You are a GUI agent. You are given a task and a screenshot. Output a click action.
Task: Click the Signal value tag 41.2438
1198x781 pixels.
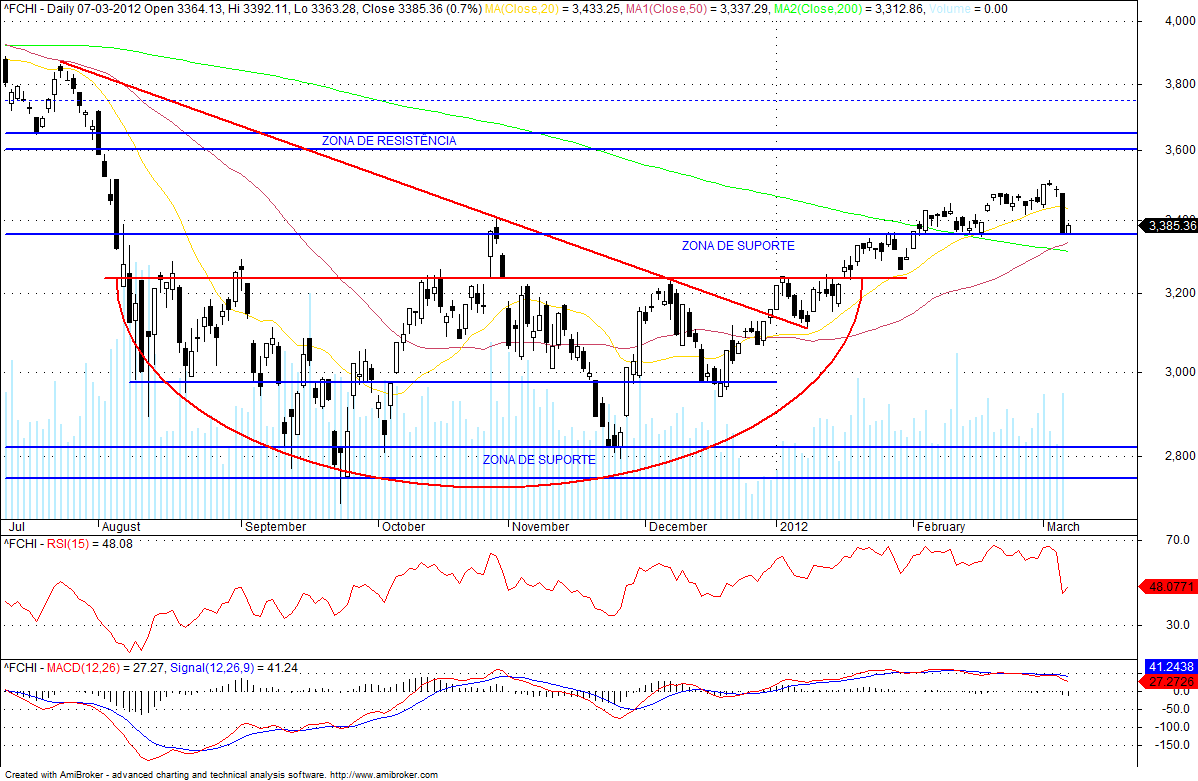tap(1170, 667)
